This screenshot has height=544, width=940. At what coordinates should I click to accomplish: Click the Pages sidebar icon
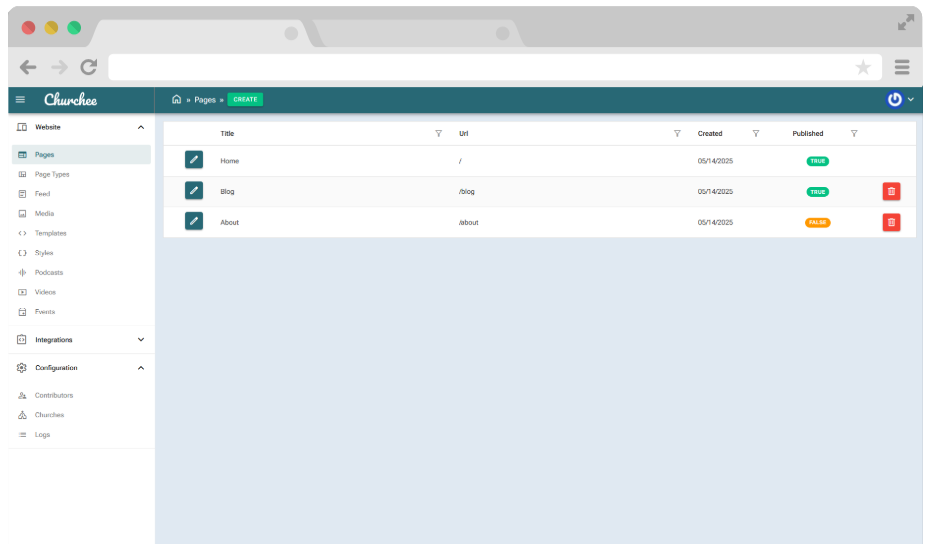coord(22,155)
